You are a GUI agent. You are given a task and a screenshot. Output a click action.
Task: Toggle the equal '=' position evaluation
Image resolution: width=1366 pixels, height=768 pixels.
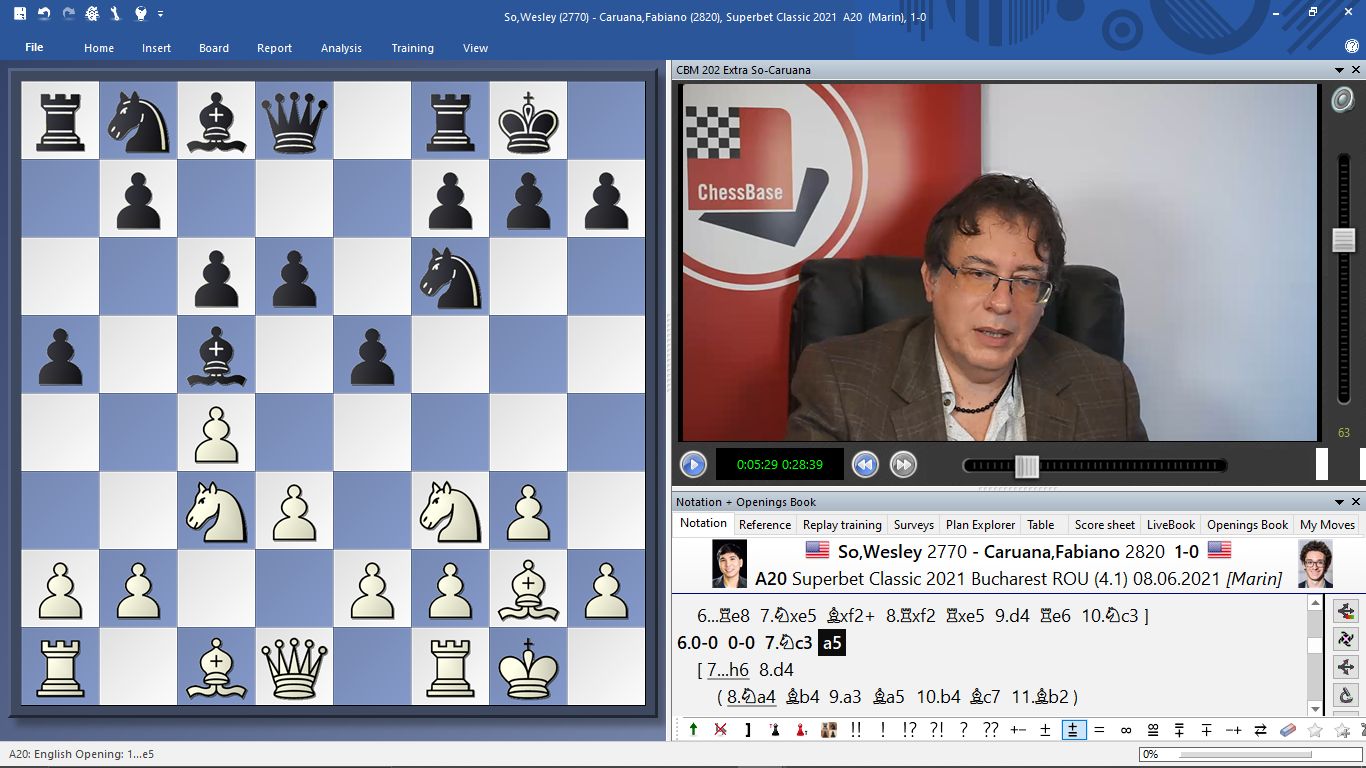(x=1099, y=730)
